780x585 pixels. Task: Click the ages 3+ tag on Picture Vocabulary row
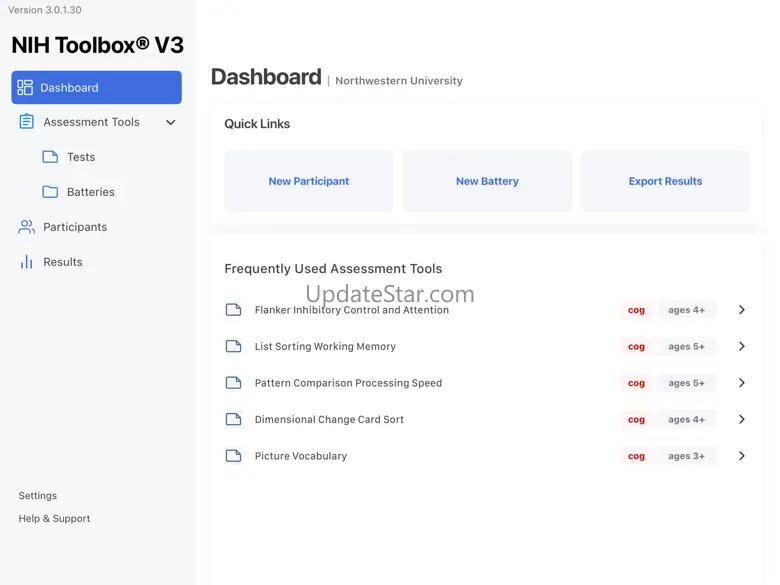pyautogui.click(x=687, y=456)
